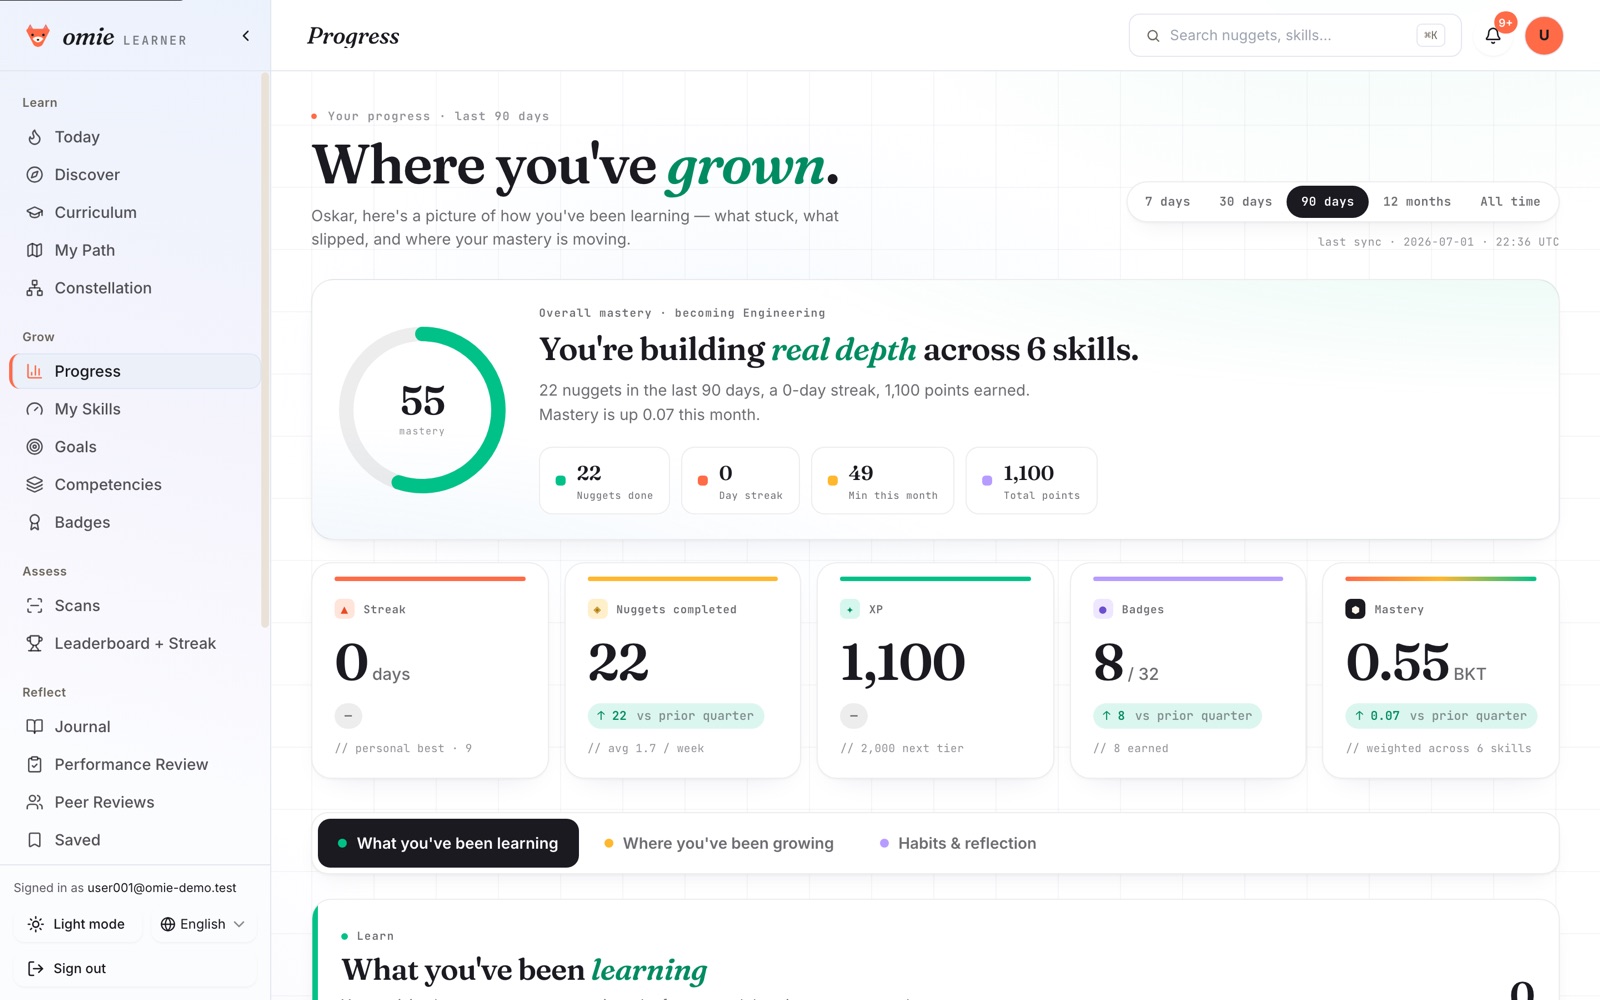This screenshot has width=1600, height=1000.
Task: Click the search magnifier icon
Action: click(x=1153, y=36)
